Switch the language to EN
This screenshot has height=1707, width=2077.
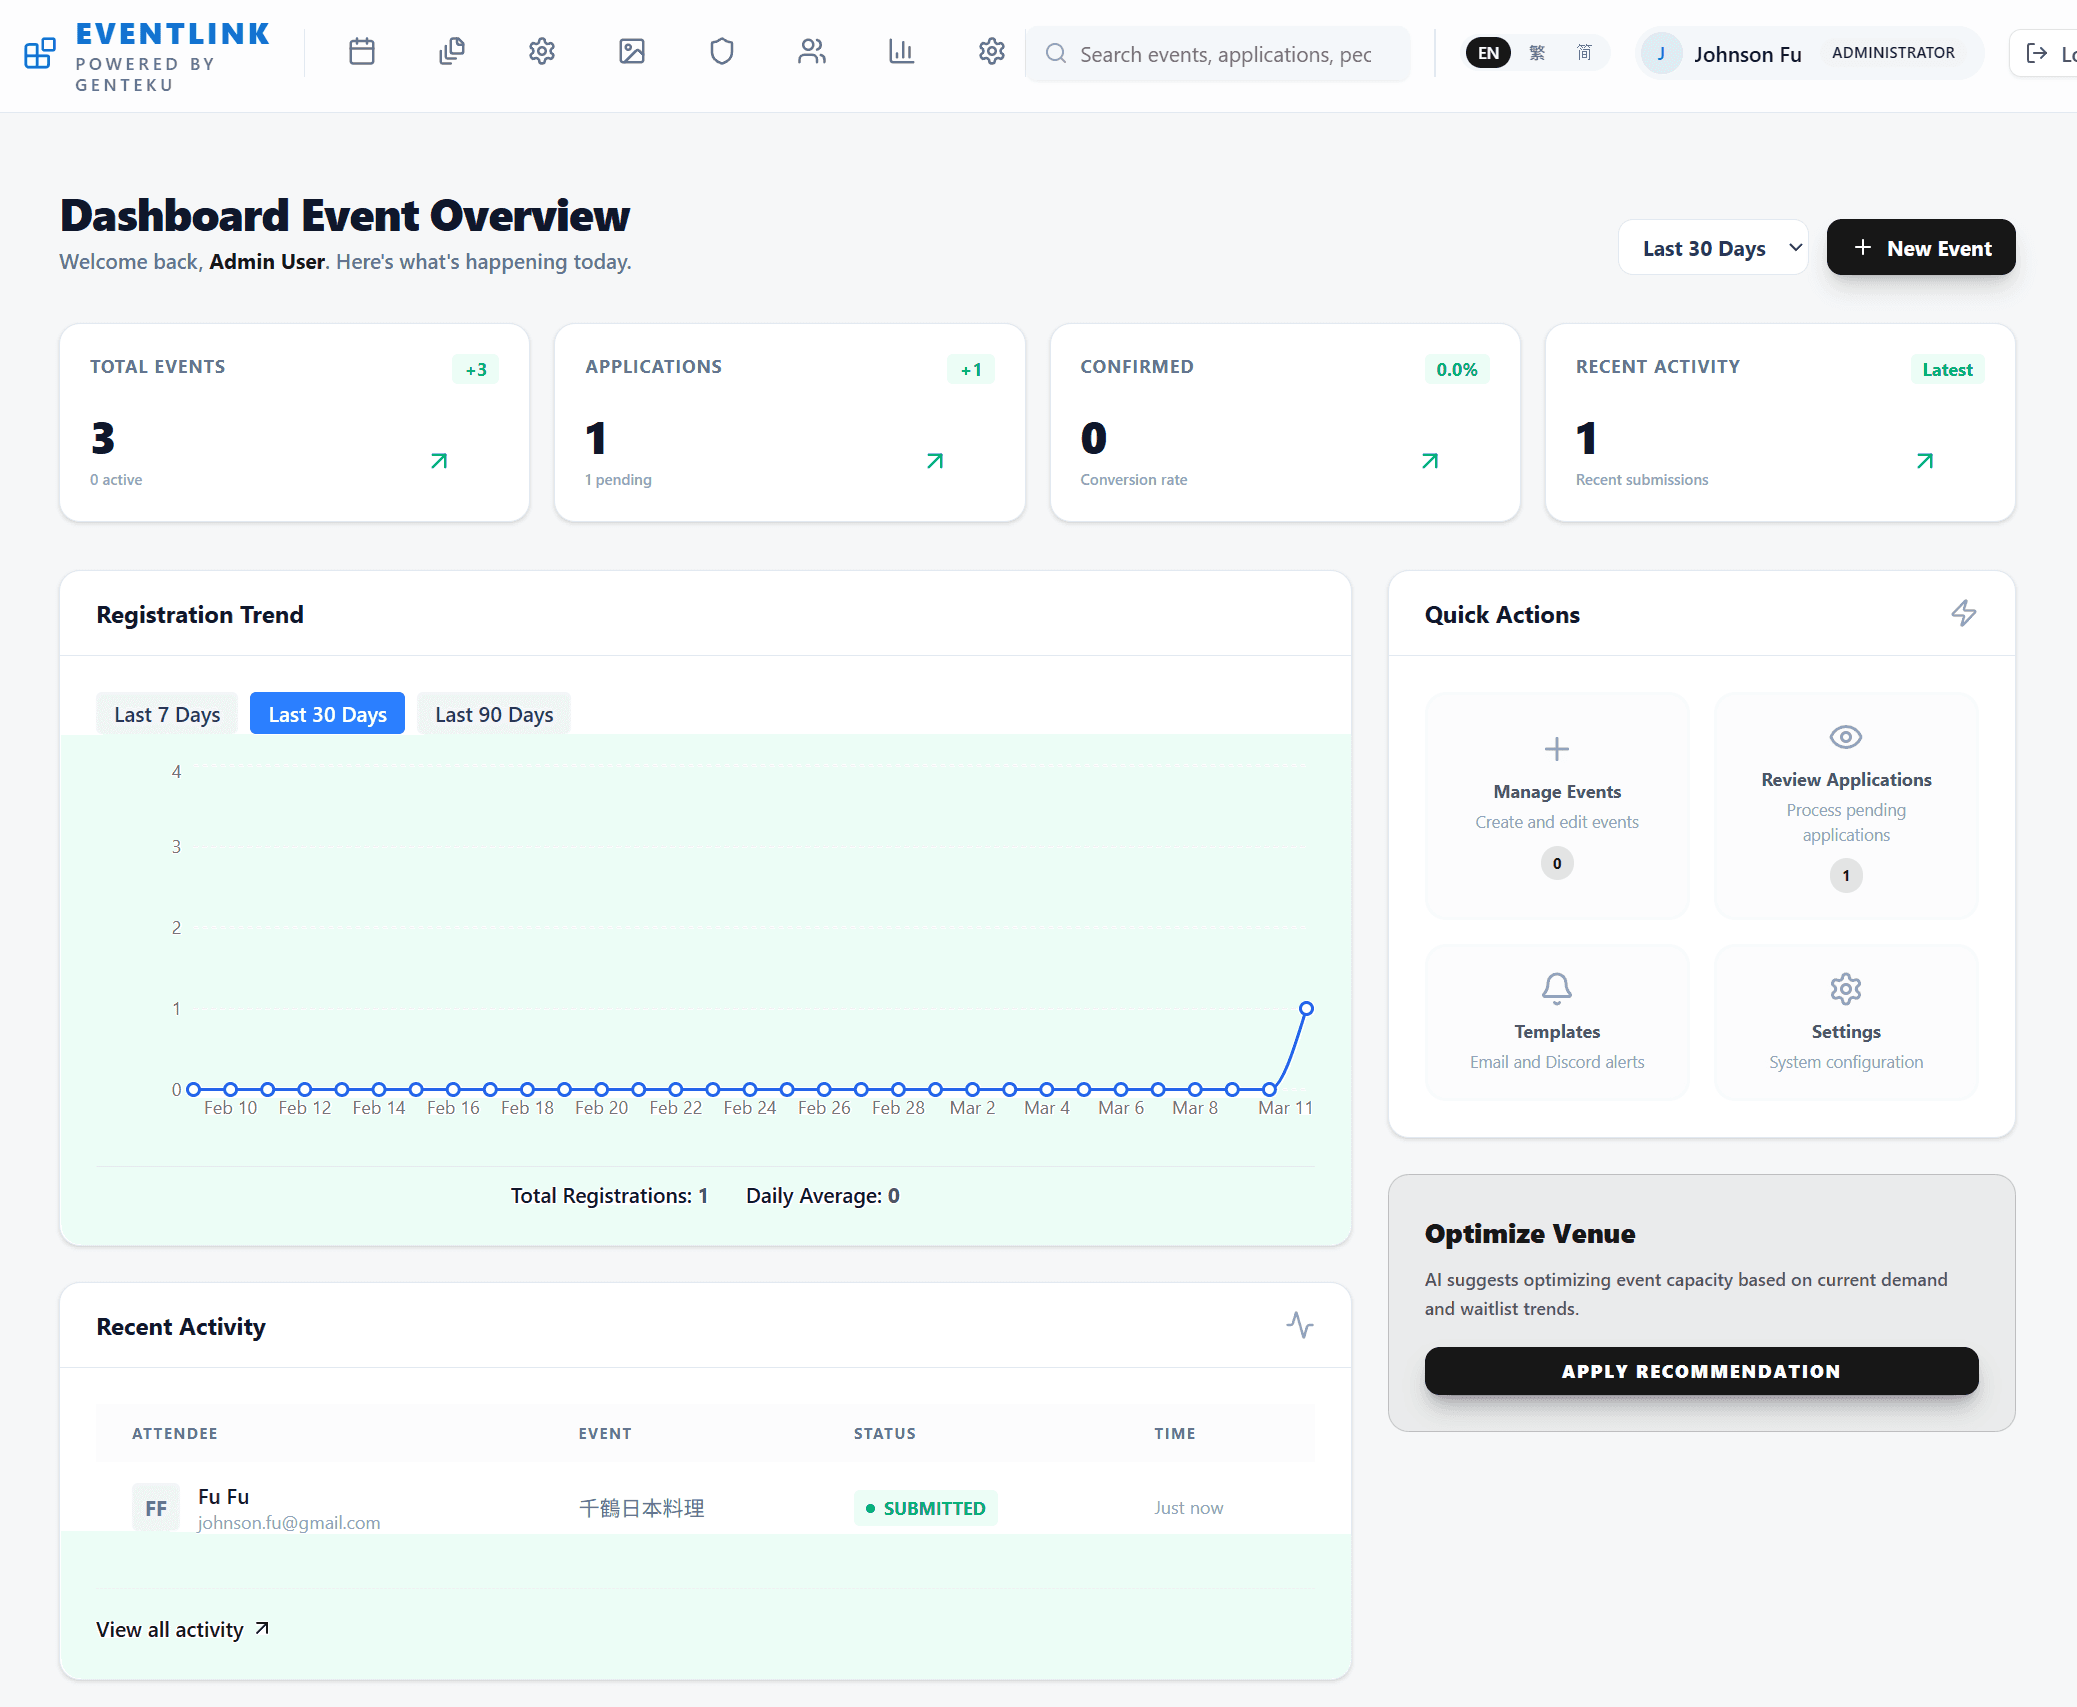(1488, 52)
